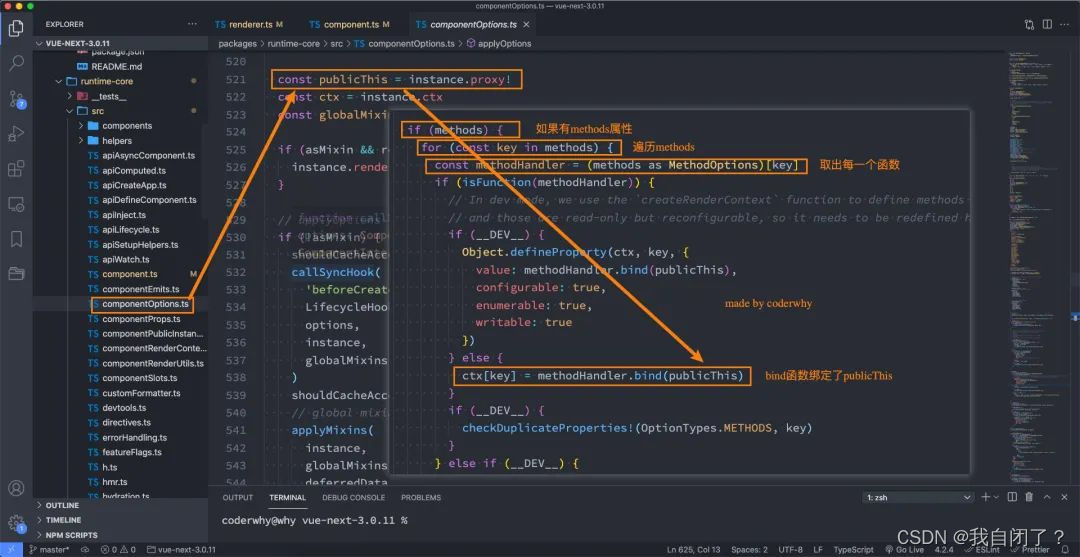Maximize the panel with up chevron

1047,497
